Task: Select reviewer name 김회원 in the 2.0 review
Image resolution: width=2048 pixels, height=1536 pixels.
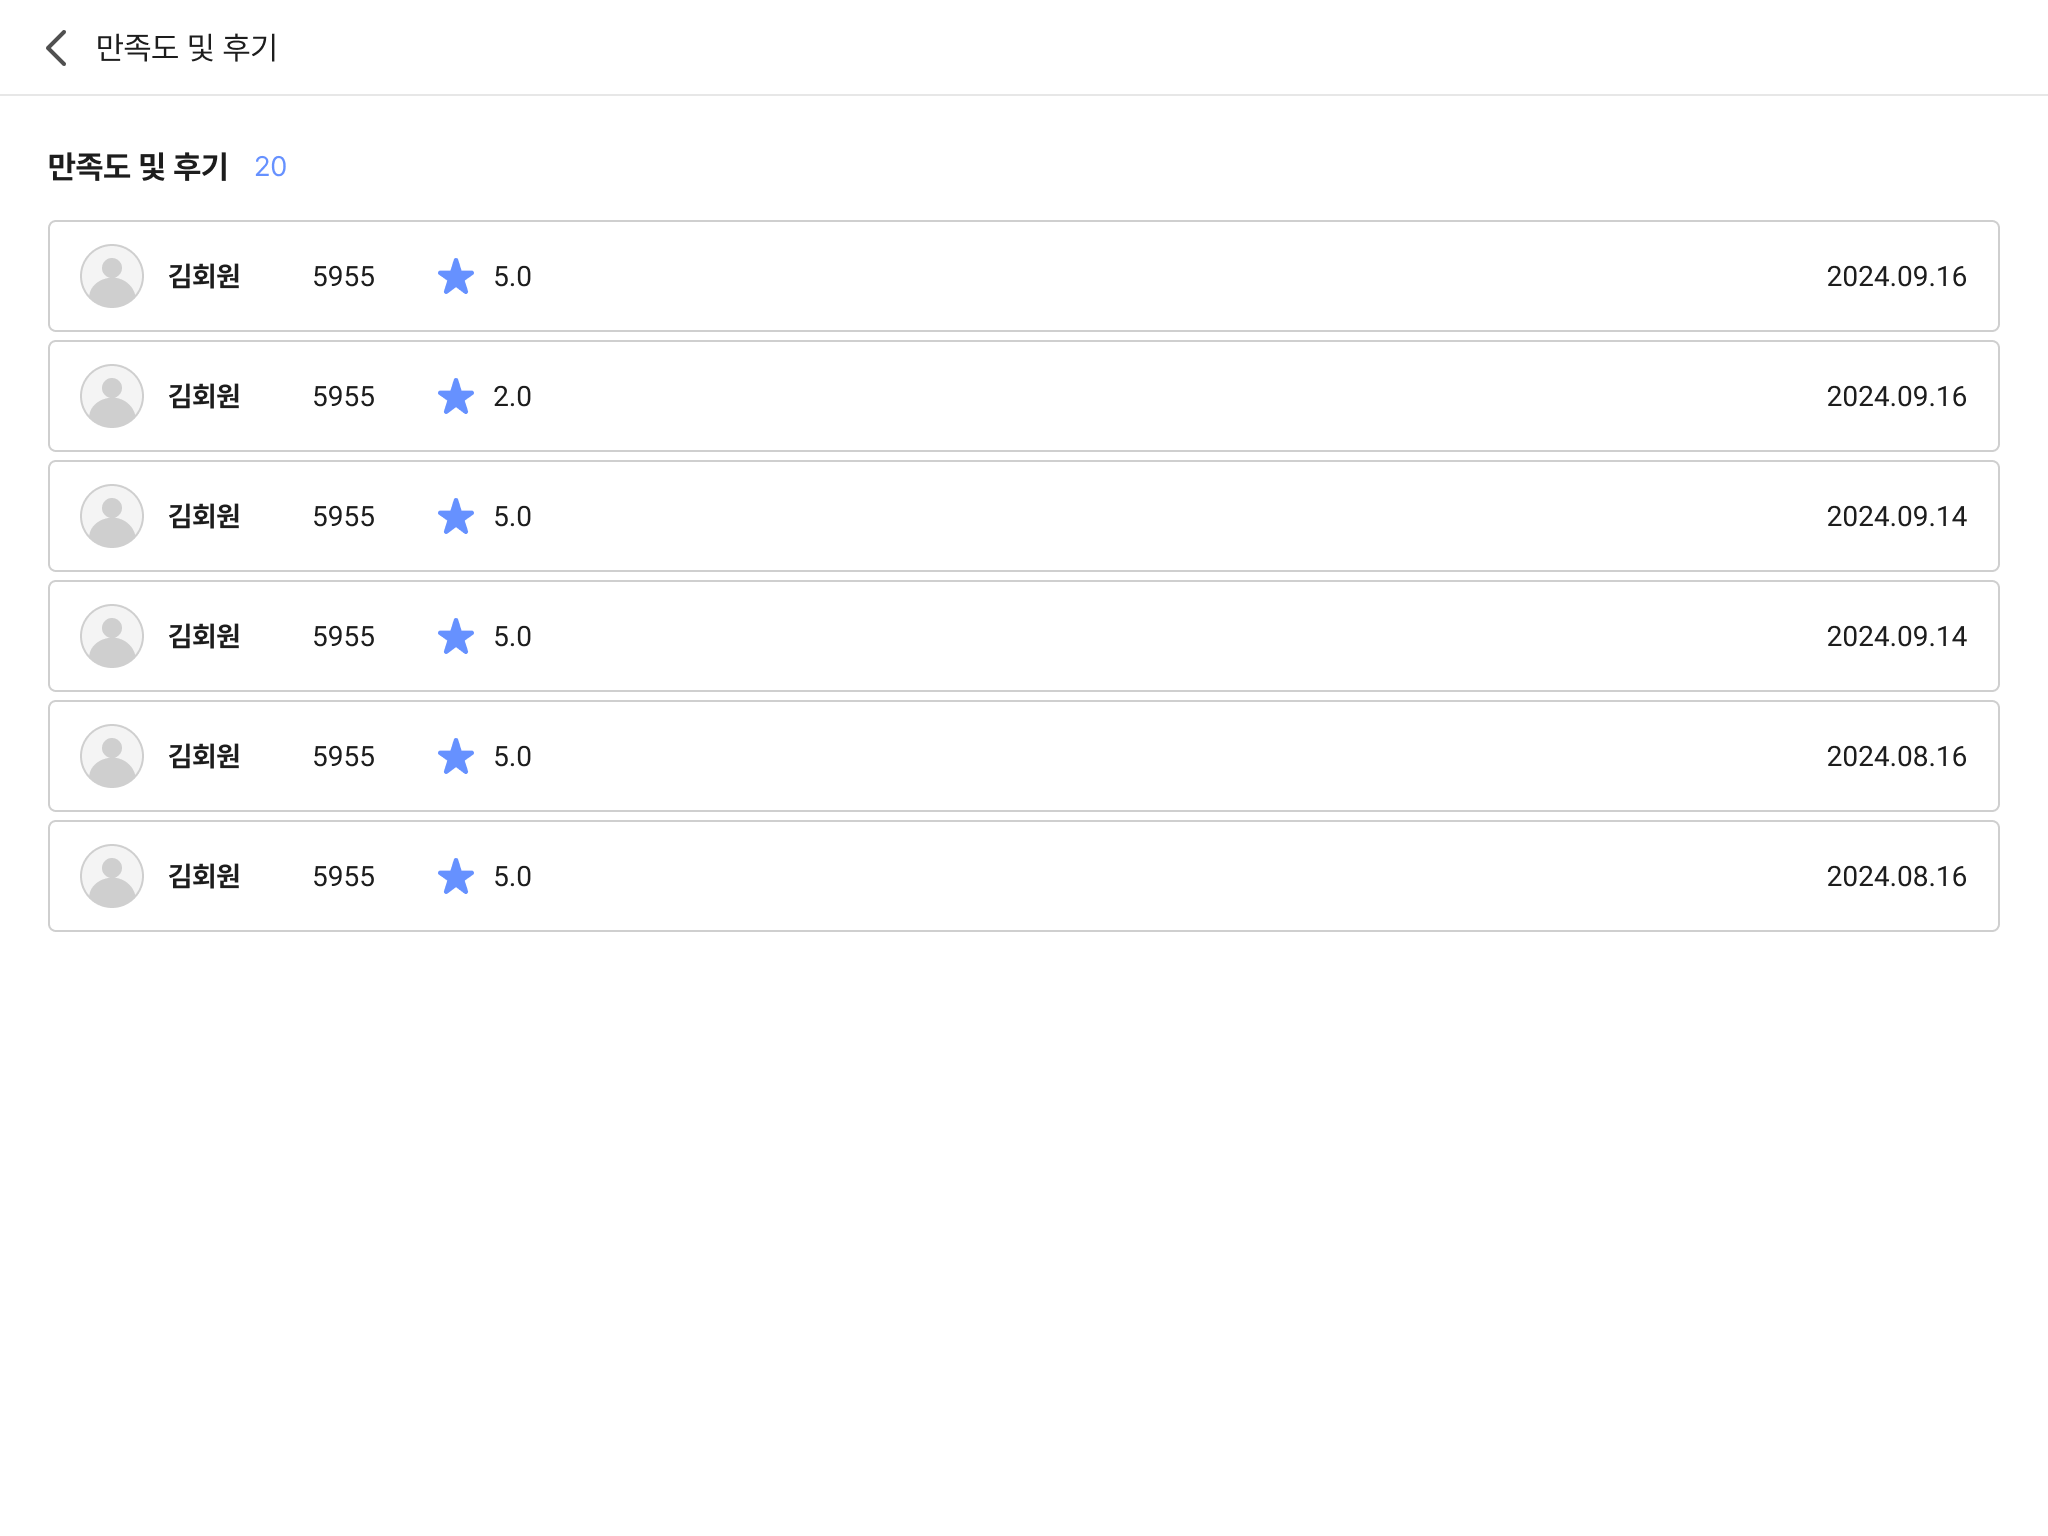Action: [x=204, y=396]
